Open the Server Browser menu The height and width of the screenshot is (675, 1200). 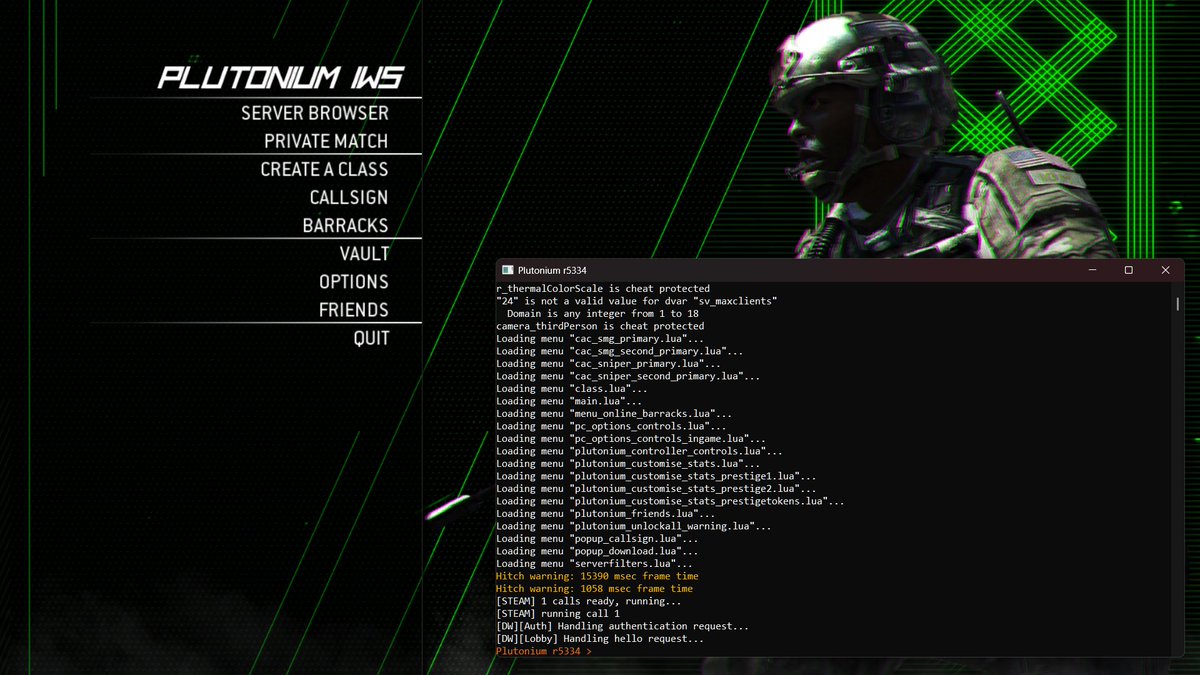click(x=314, y=113)
